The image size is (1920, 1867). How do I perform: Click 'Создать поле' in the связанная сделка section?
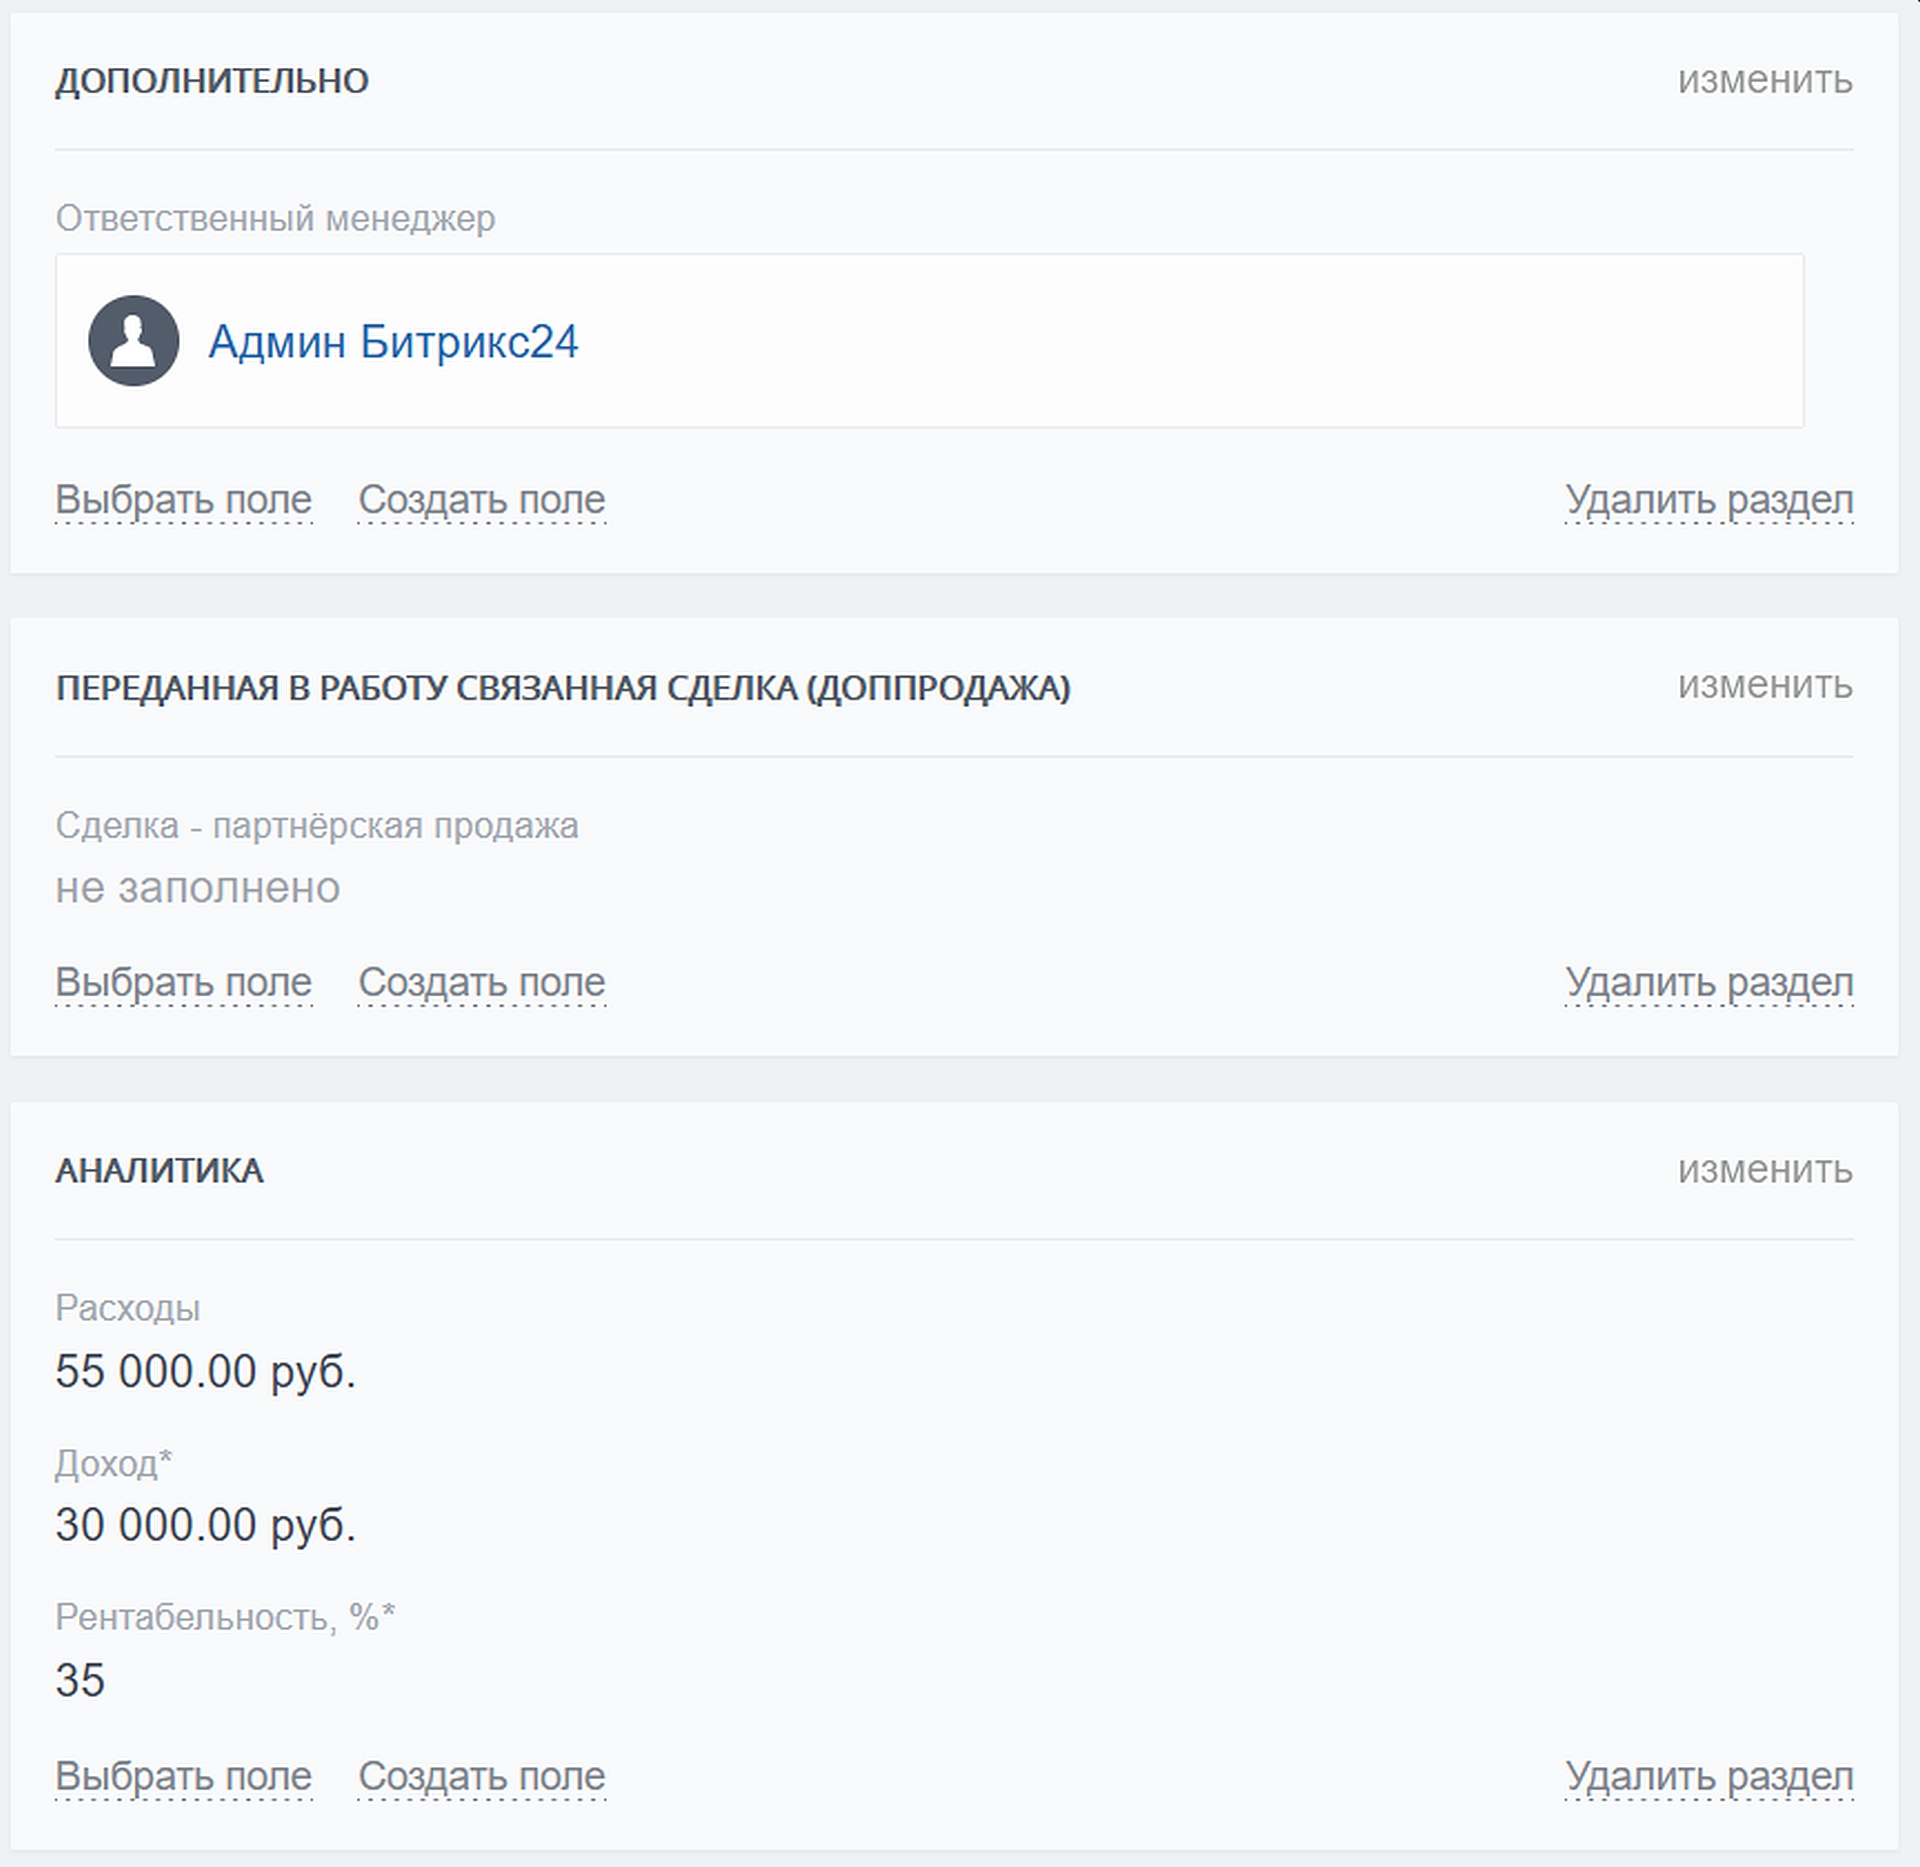pyautogui.click(x=481, y=983)
